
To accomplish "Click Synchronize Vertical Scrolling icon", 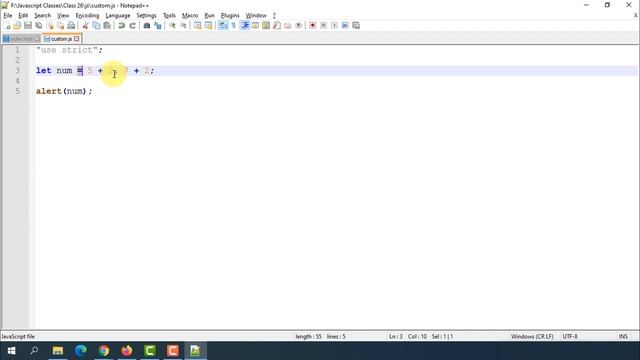I will pyautogui.click(x=198, y=25).
